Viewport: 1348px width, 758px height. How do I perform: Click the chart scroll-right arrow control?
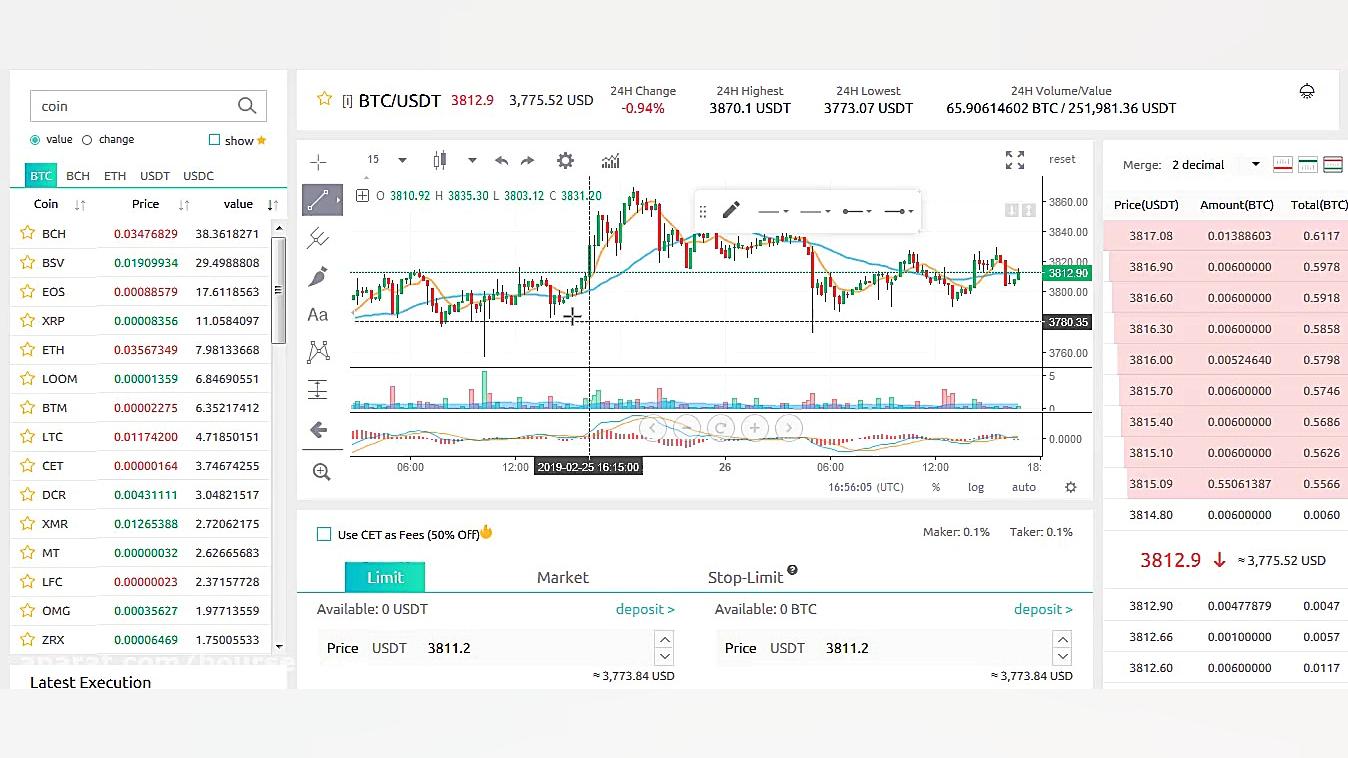788,428
